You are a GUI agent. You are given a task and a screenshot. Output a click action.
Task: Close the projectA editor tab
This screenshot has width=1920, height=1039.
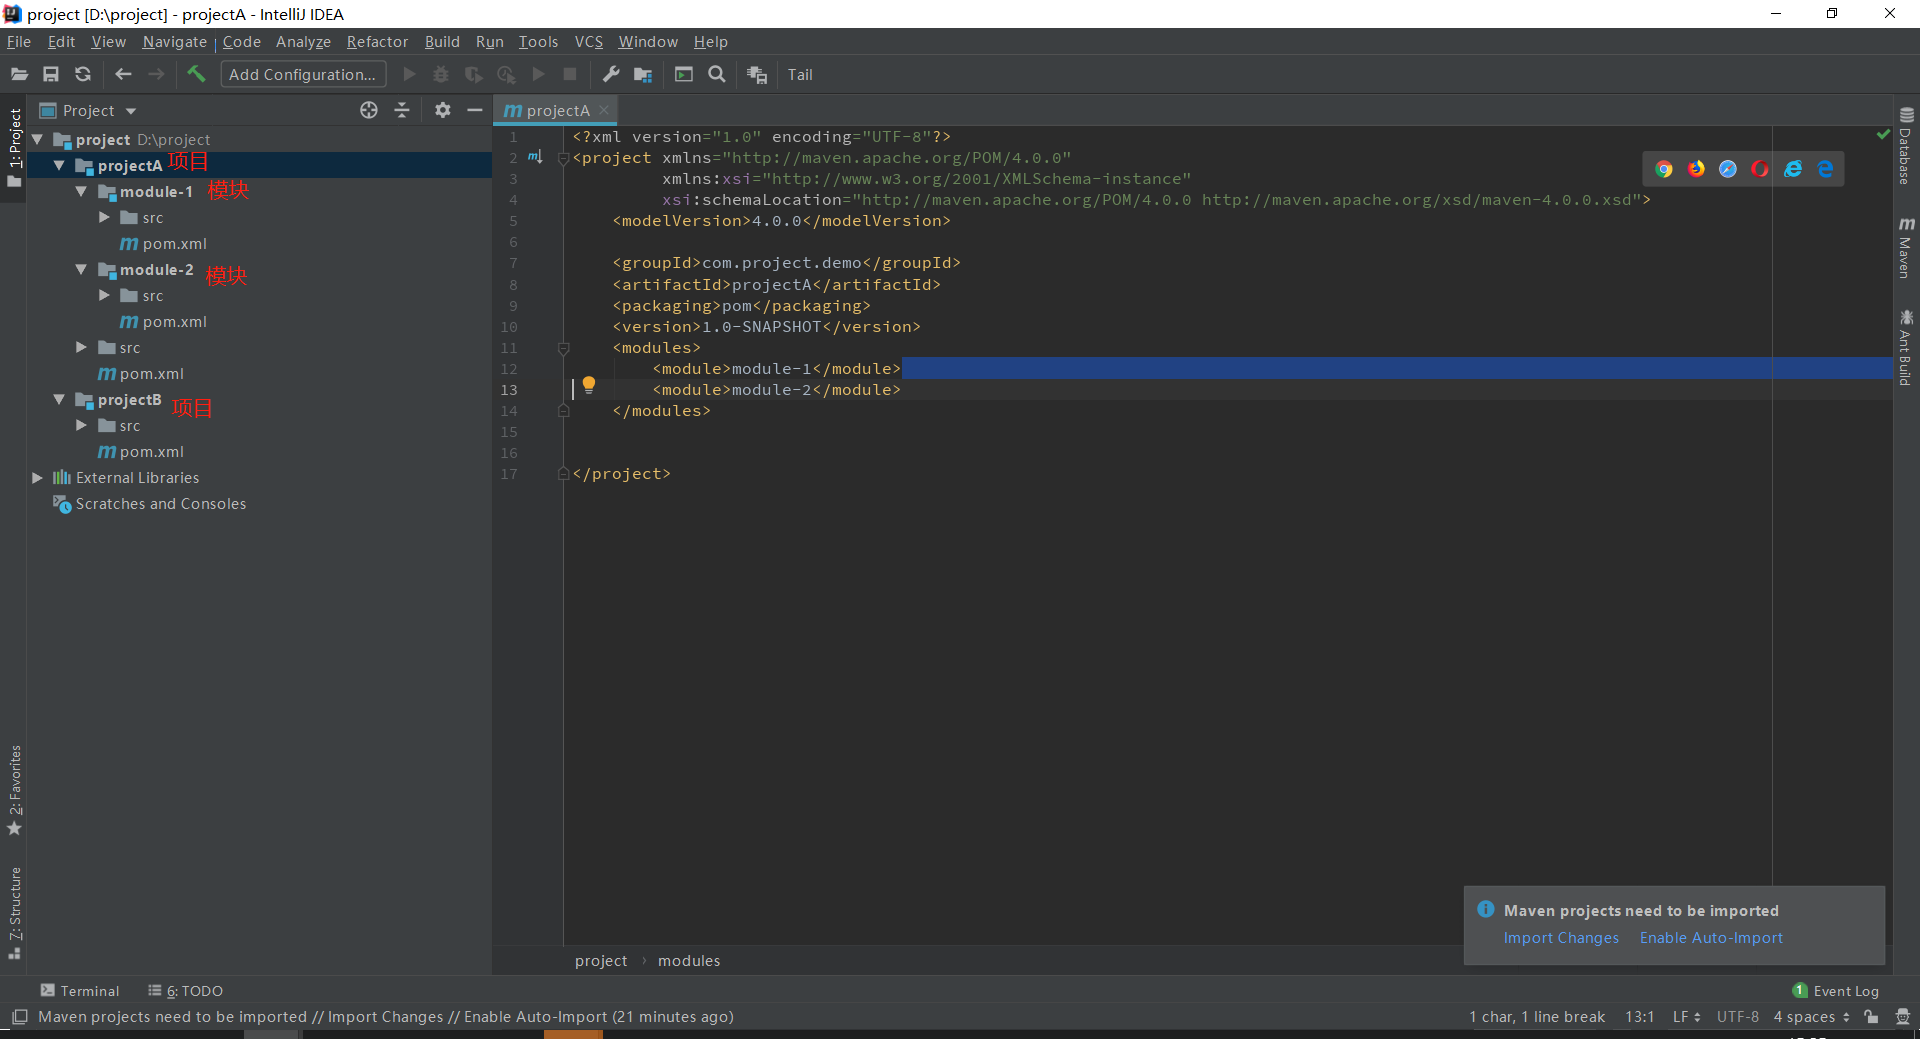604,111
